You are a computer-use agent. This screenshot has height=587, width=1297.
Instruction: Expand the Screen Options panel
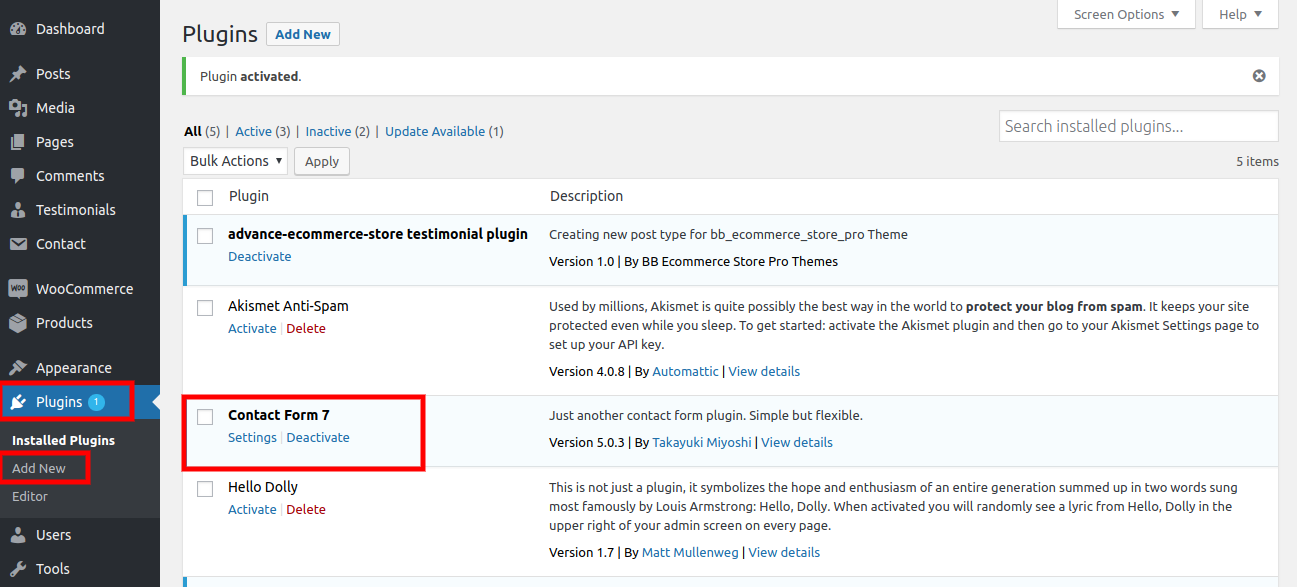click(x=1126, y=14)
